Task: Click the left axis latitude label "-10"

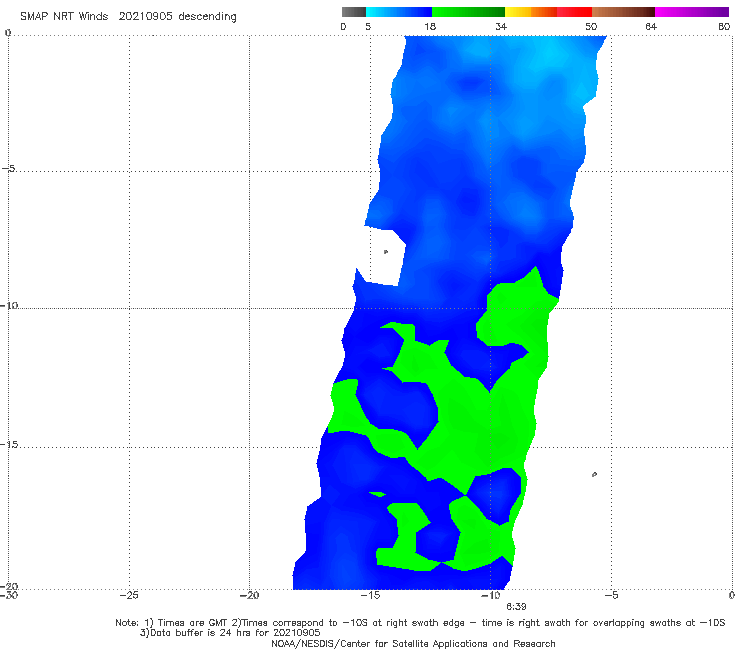Action: [9, 305]
